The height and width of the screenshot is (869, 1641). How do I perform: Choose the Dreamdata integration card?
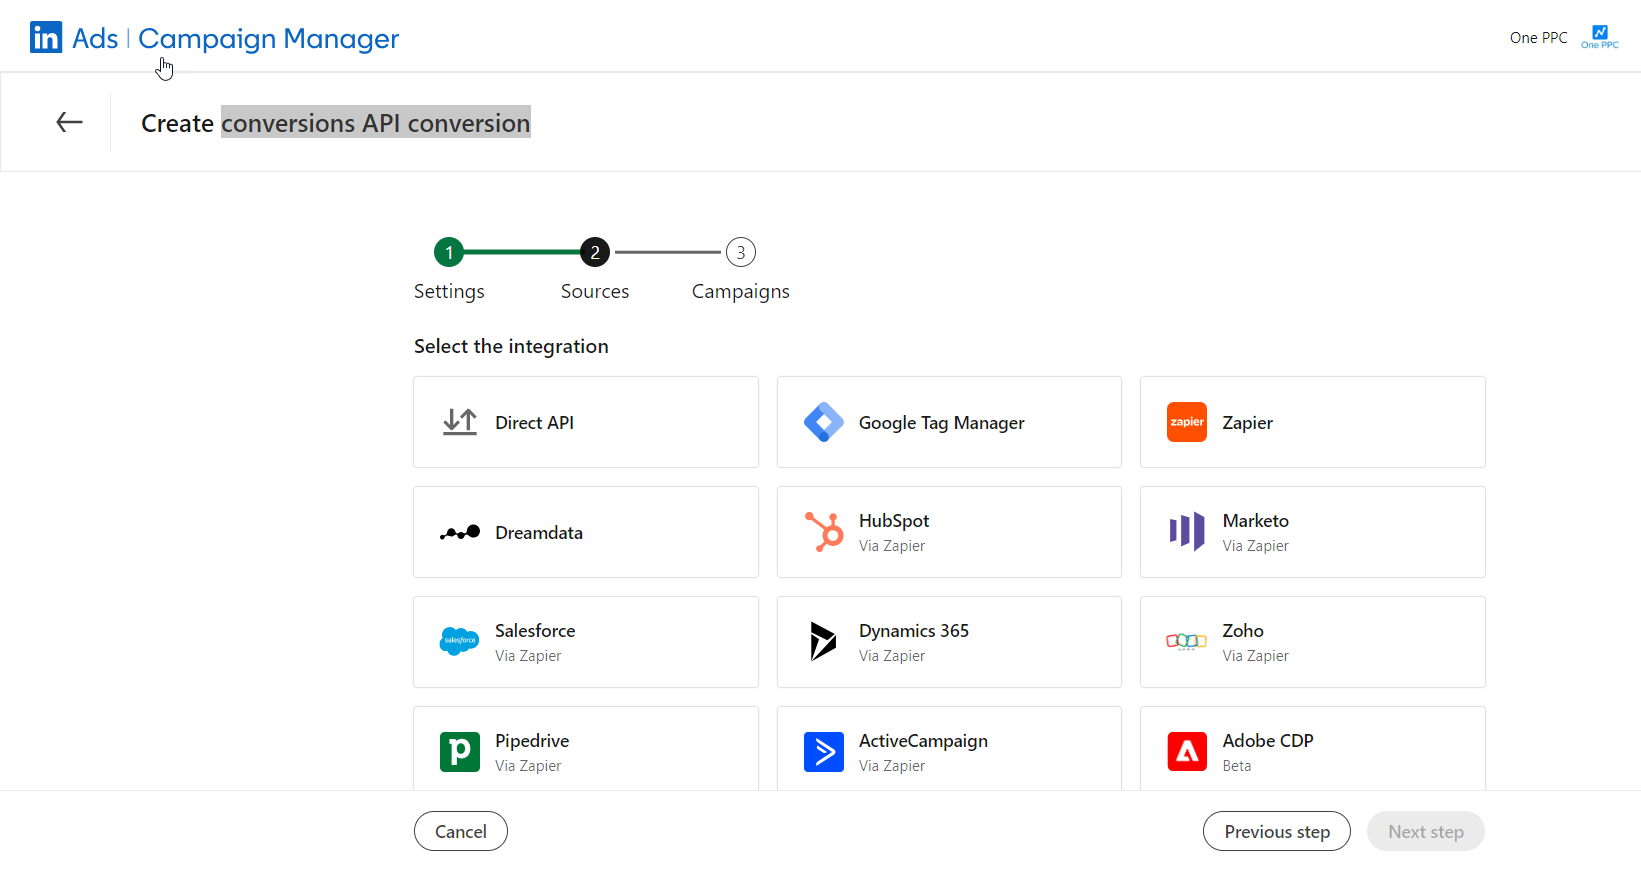coord(586,532)
